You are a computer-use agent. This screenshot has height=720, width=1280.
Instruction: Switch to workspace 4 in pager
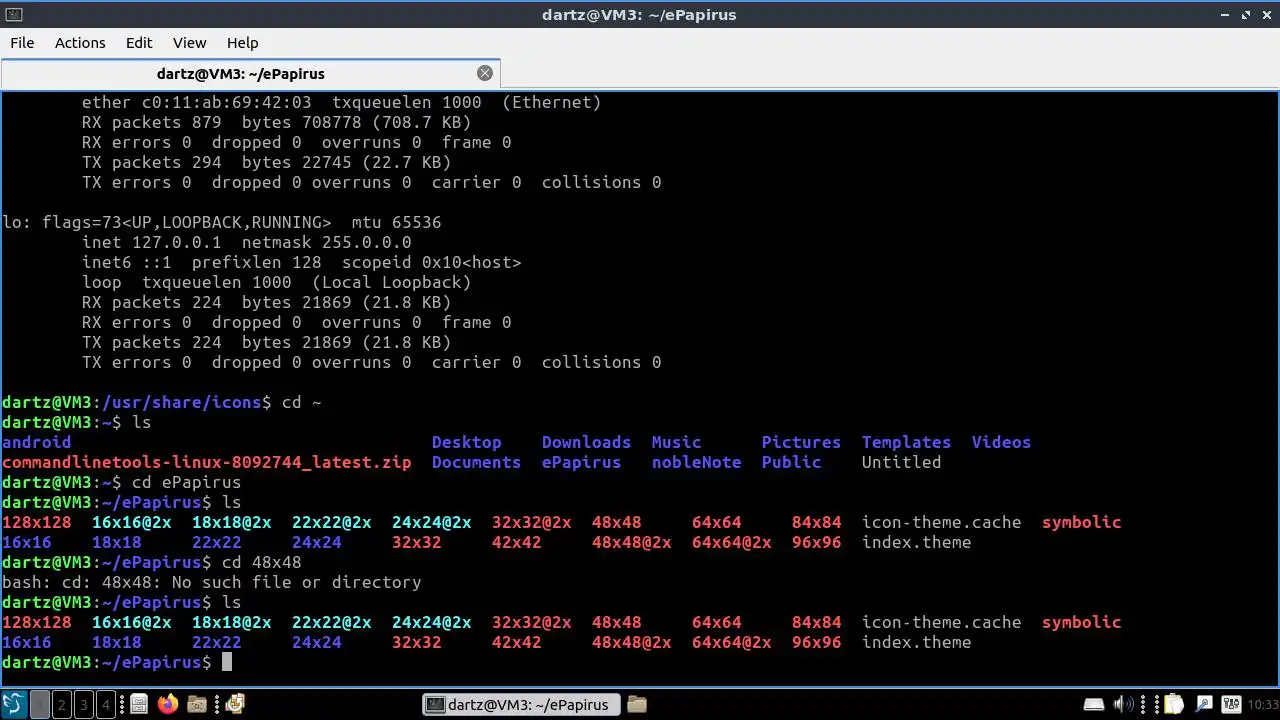pyautogui.click(x=105, y=705)
